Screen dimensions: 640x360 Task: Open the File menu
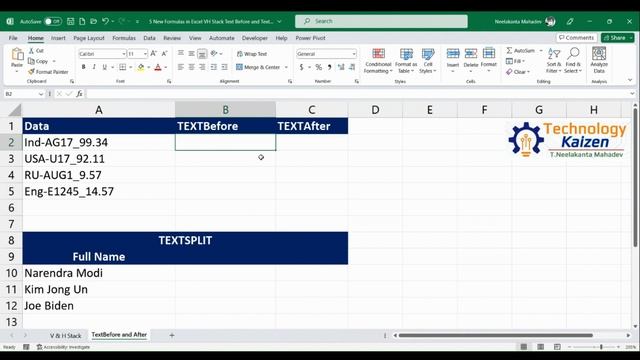[x=13, y=38]
